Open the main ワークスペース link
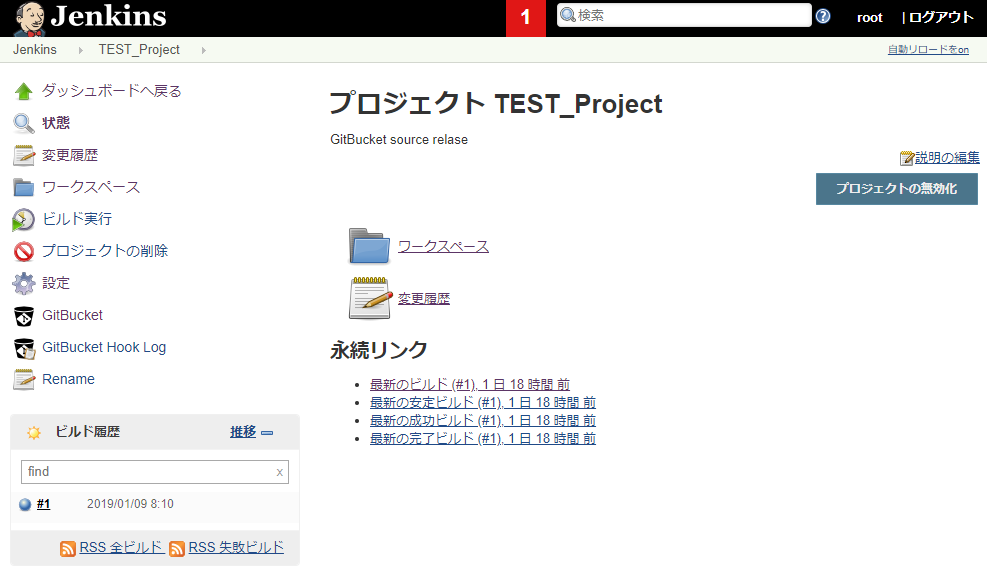 (443, 246)
